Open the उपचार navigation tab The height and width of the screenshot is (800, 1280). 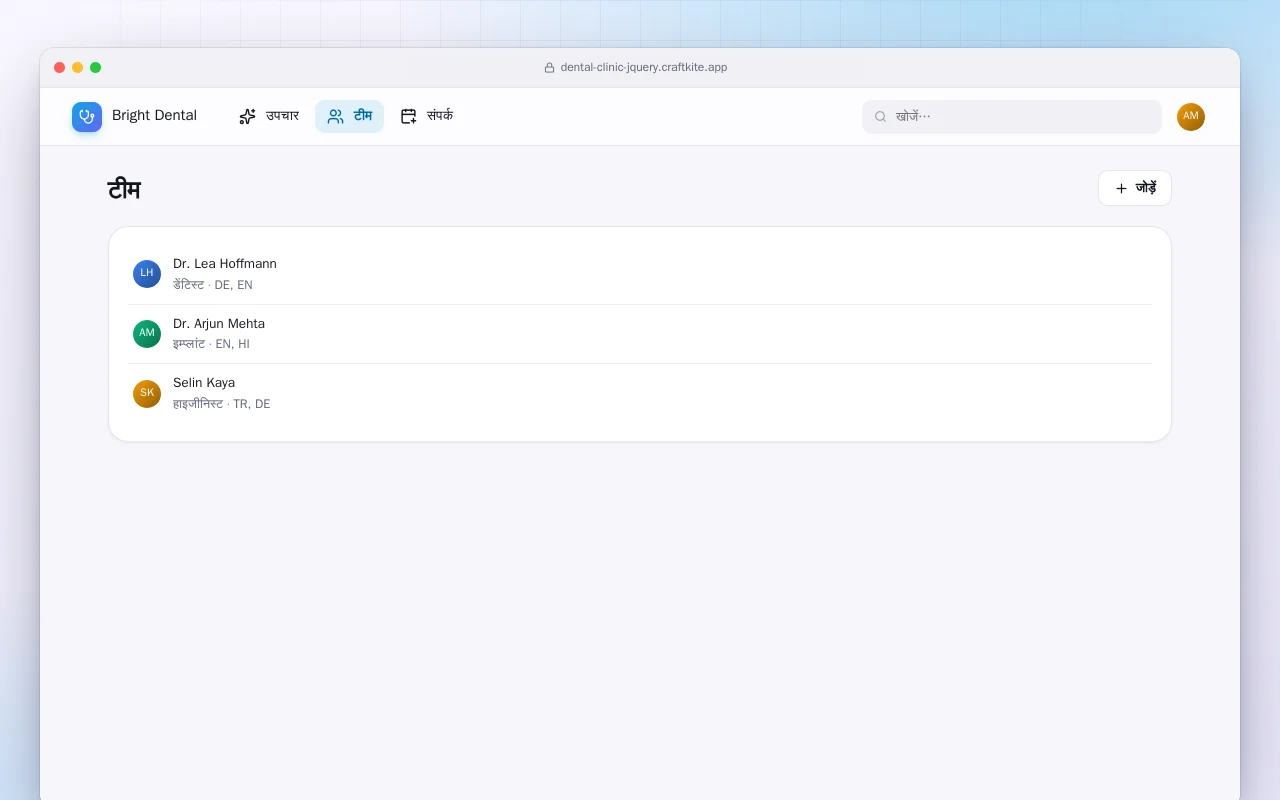click(x=269, y=117)
